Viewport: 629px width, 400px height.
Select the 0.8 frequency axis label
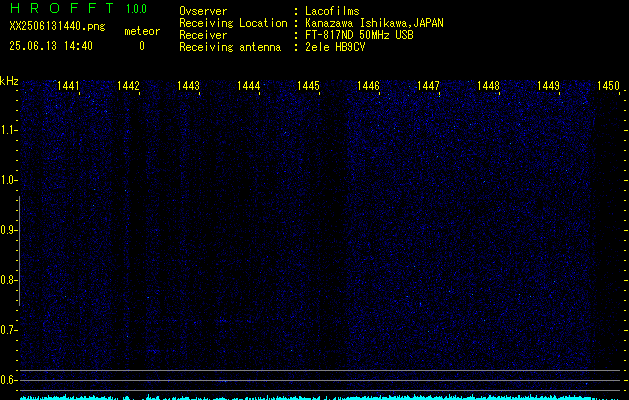point(8,280)
